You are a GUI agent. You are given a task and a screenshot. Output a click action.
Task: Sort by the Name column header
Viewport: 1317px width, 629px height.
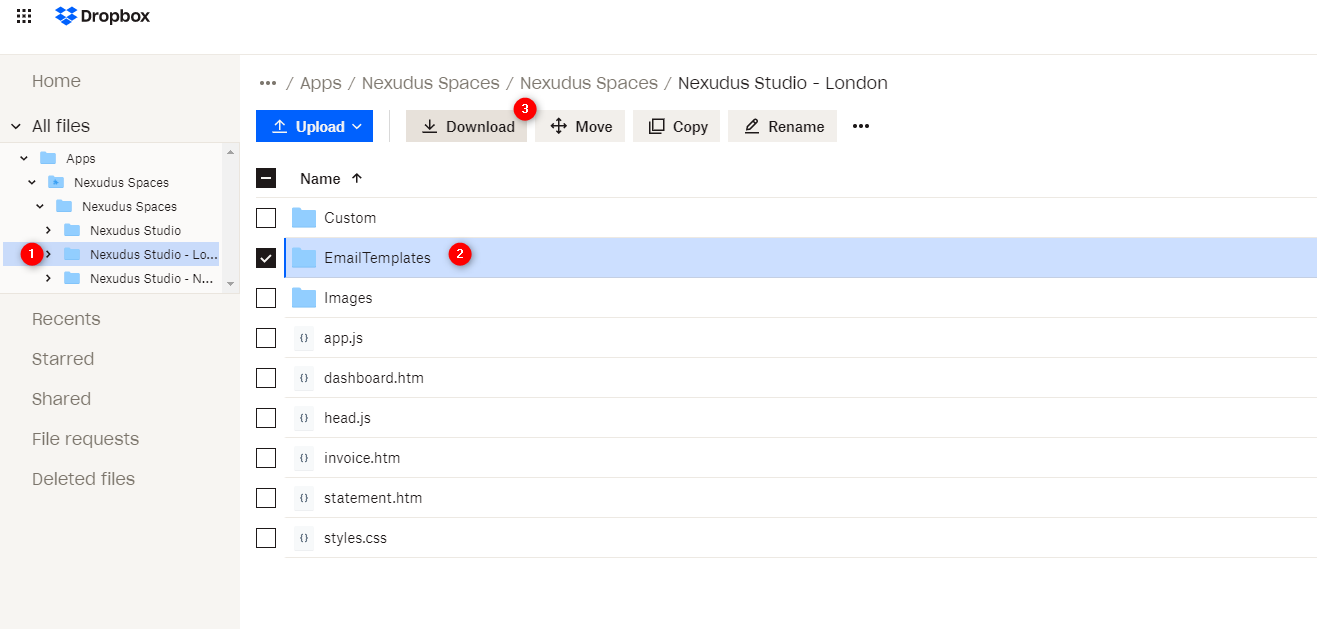tap(320, 178)
